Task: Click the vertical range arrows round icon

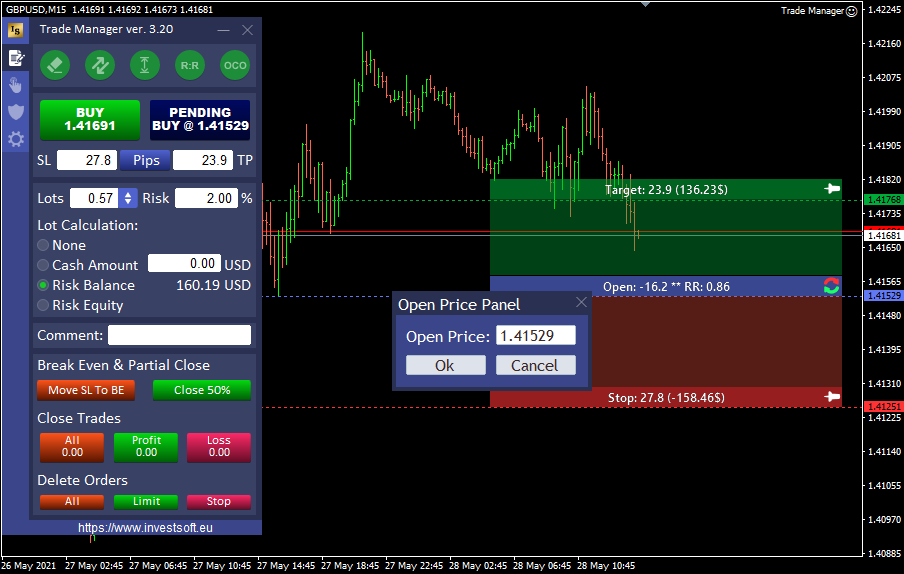Action: point(145,65)
